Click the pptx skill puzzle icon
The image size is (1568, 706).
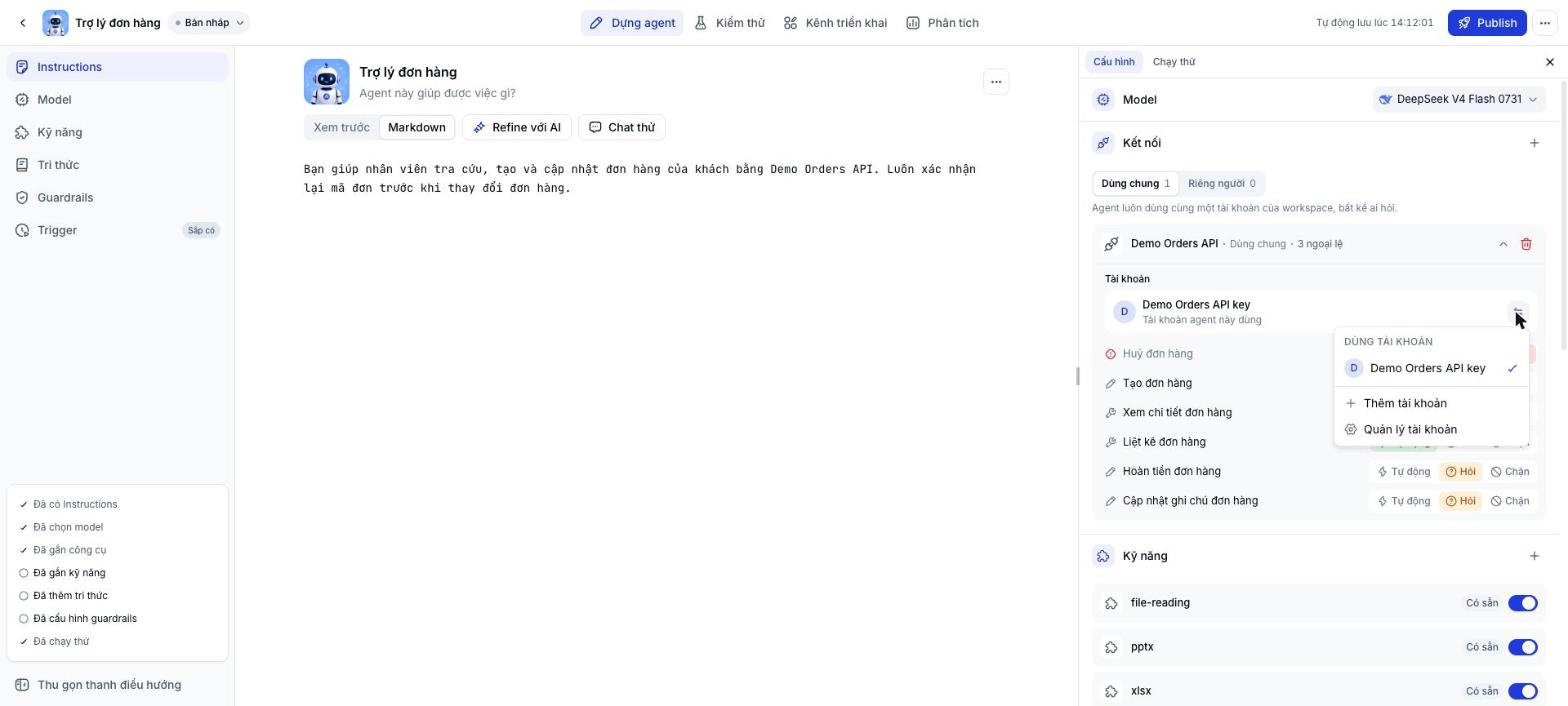click(x=1111, y=647)
